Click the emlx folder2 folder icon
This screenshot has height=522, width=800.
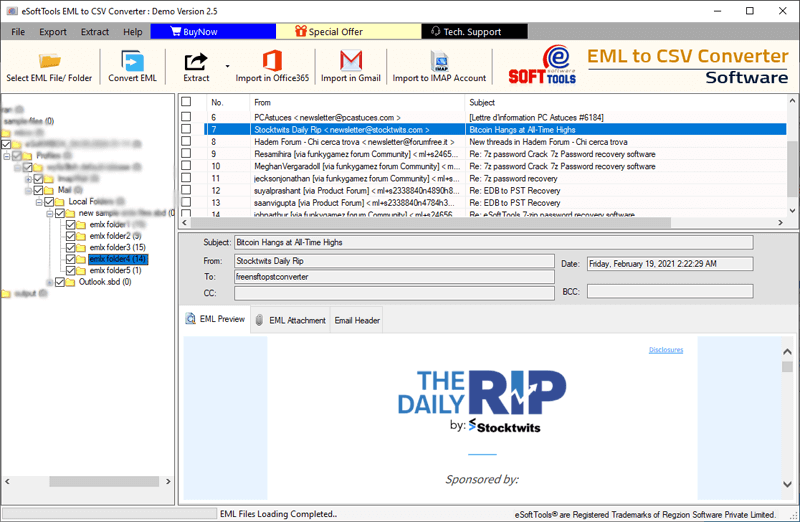coord(81,236)
